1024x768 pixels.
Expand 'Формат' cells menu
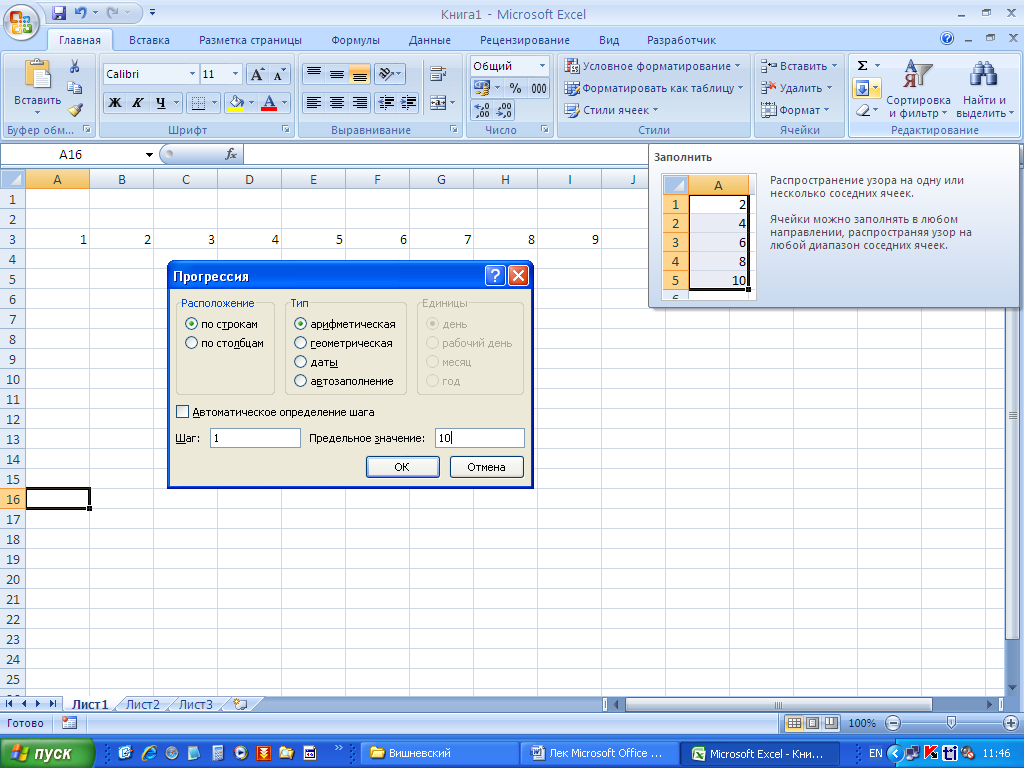coord(795,110)
